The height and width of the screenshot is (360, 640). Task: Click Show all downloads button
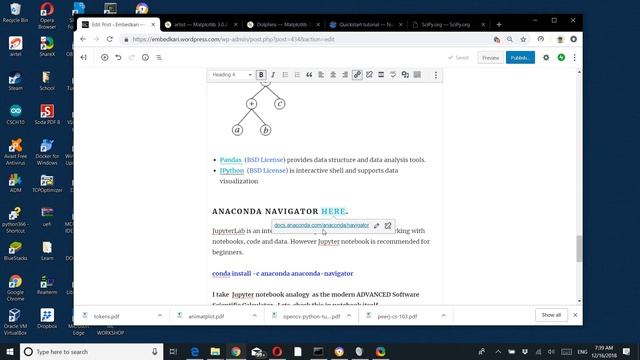tap(551, 315)
